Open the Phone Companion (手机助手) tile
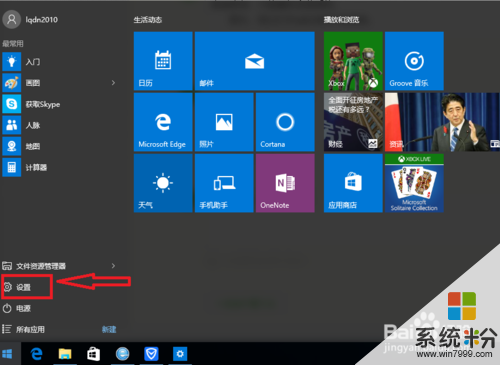Screen dimensions: 500x365 [224, 183]
